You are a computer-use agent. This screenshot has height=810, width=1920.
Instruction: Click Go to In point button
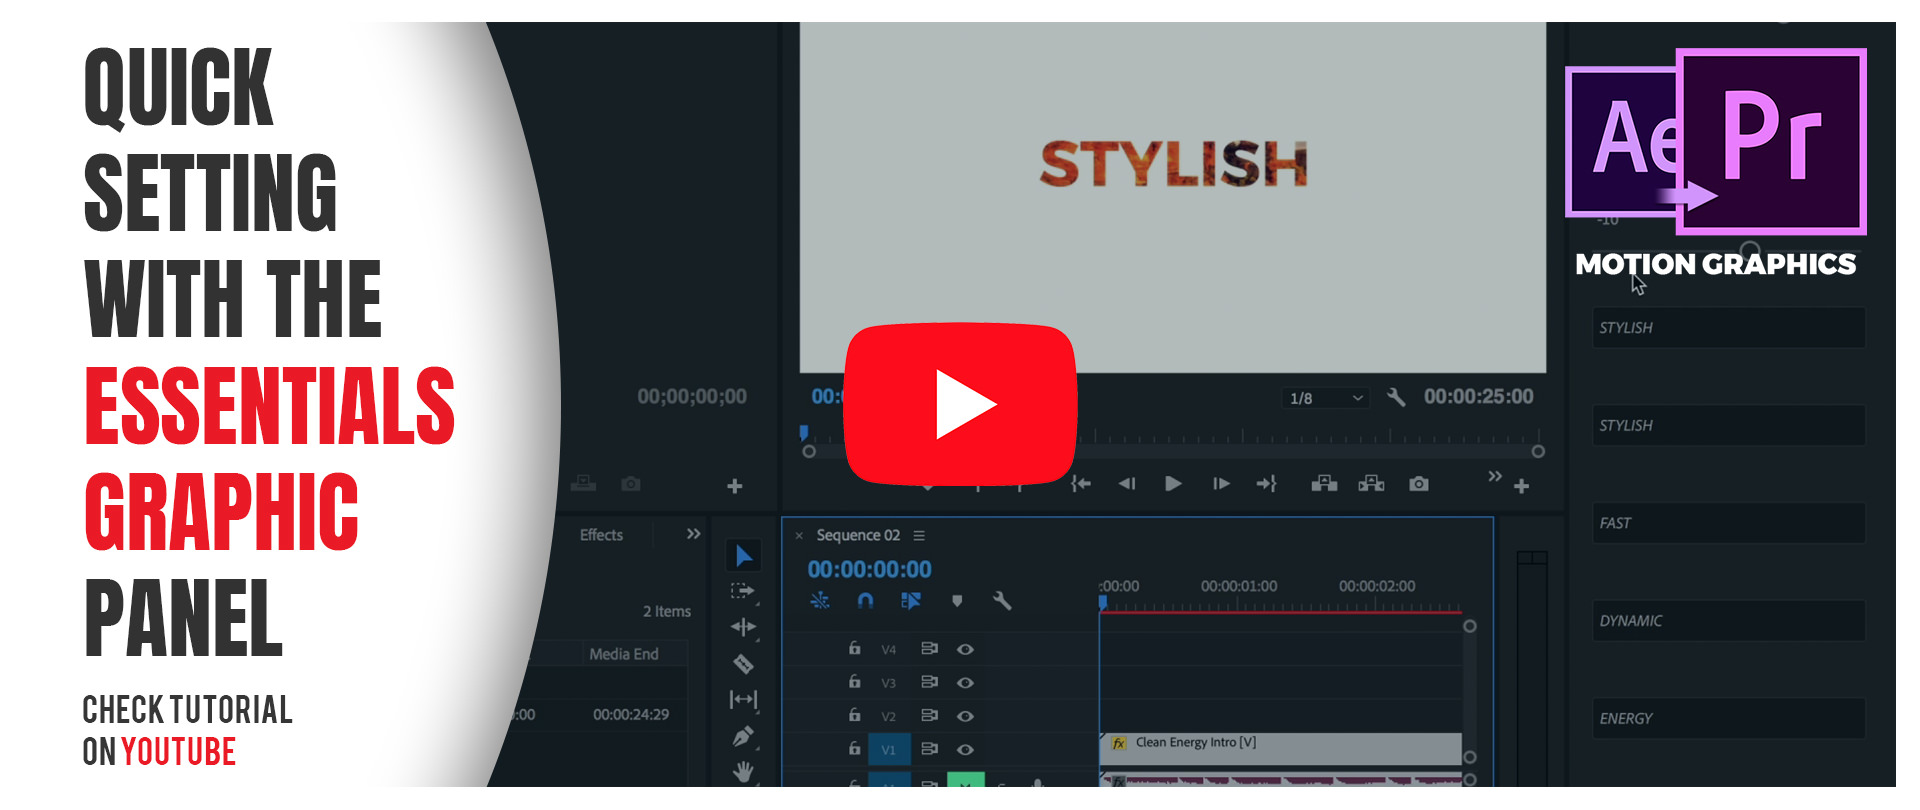[x=1081, y=484]
